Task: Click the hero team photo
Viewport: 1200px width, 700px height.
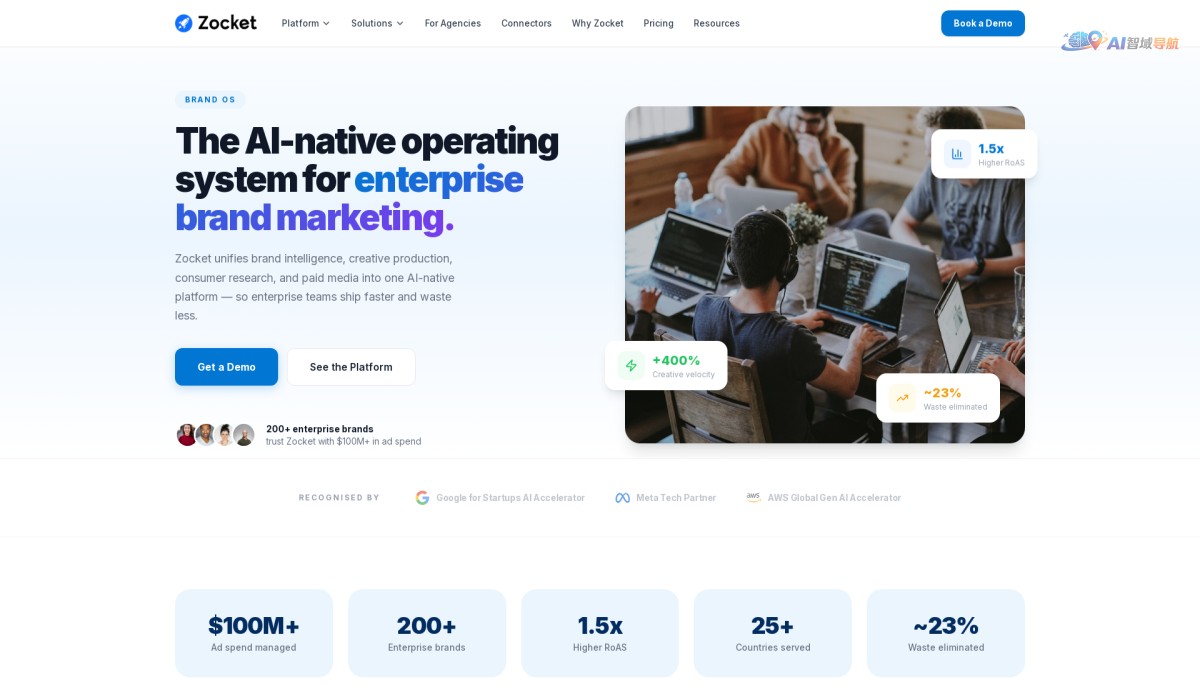Action: (x=825, y=275)
